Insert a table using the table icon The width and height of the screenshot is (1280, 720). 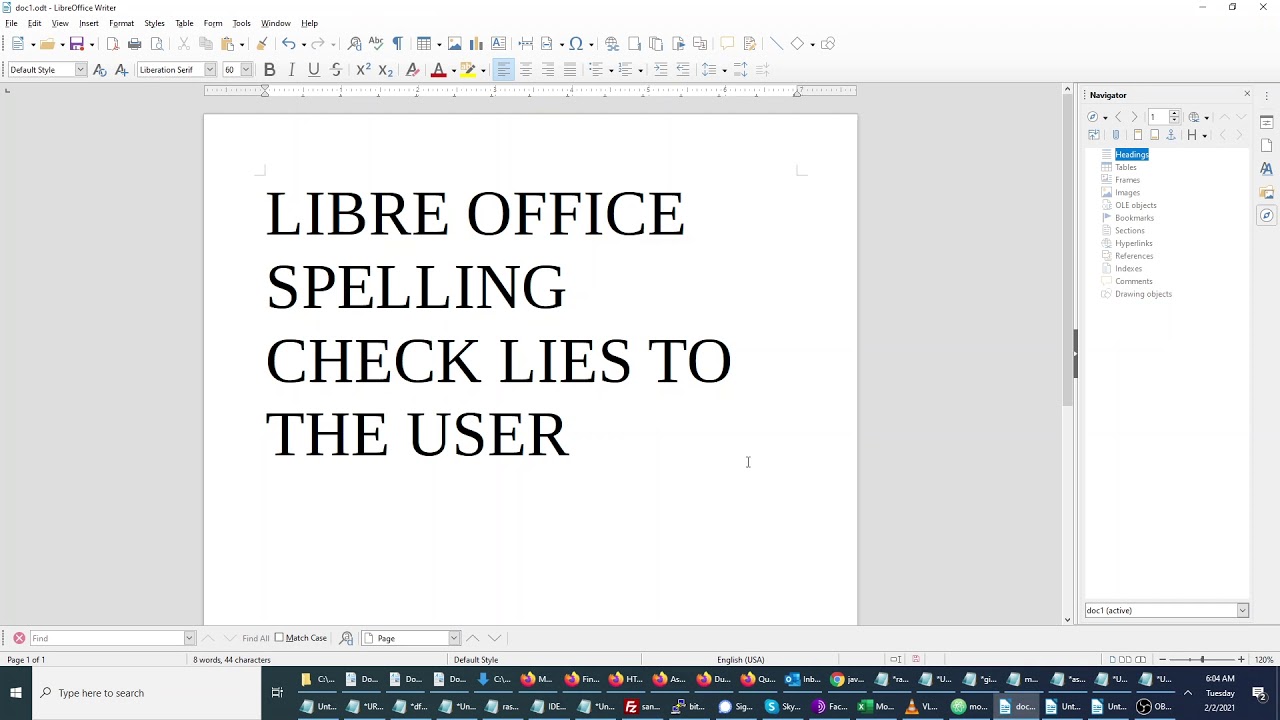[424, 44]
